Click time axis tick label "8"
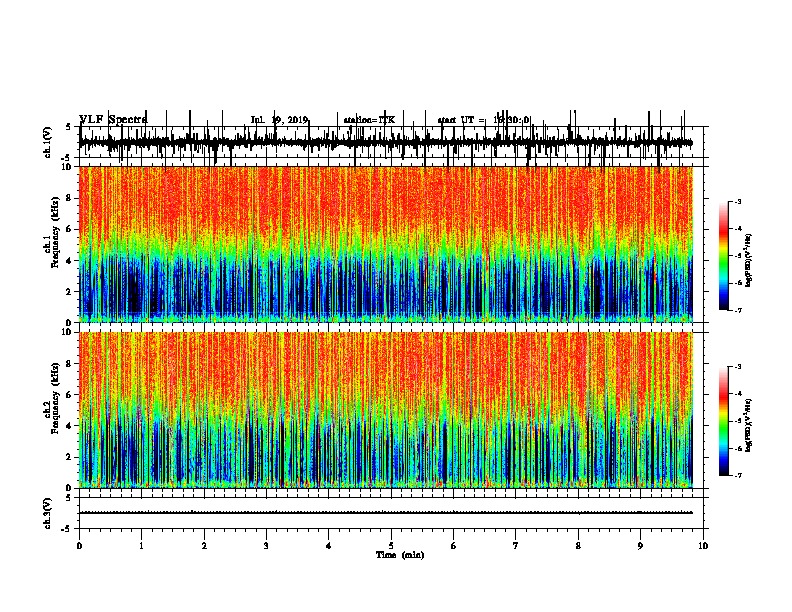The image size is (792, 612). (578, 546)
